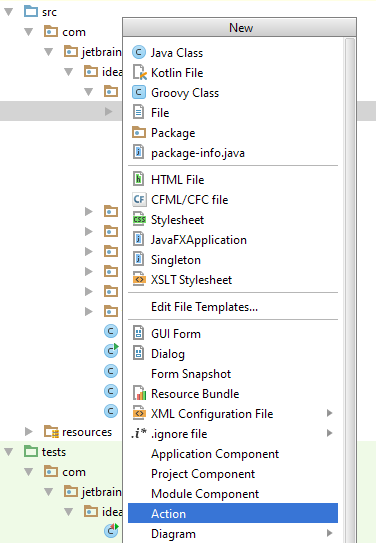Click the .ignore file icon
376x545 pixels.
click(x=139, y=433)
